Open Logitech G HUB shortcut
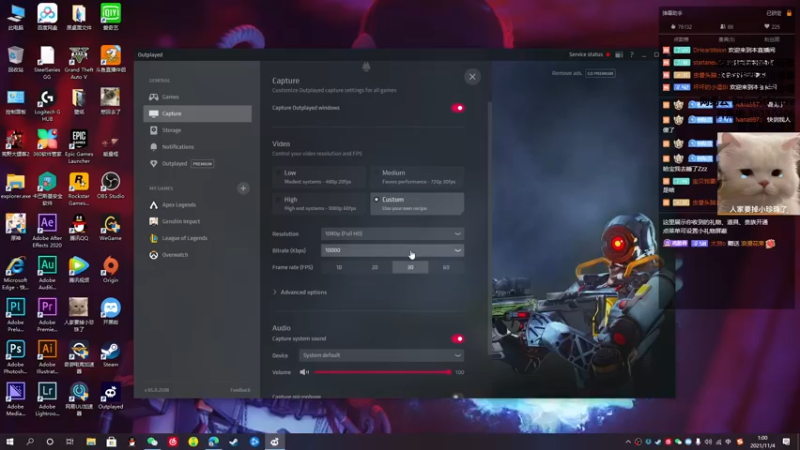Image resolution: width=800 pixels, height=450 pixels. point(47,105)
